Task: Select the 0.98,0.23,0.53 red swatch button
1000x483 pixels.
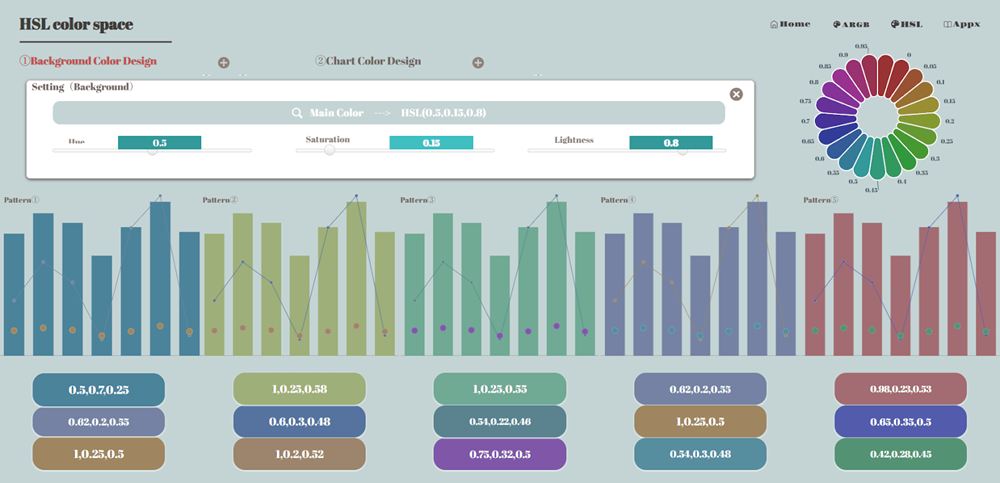Action: click(900, 389)
